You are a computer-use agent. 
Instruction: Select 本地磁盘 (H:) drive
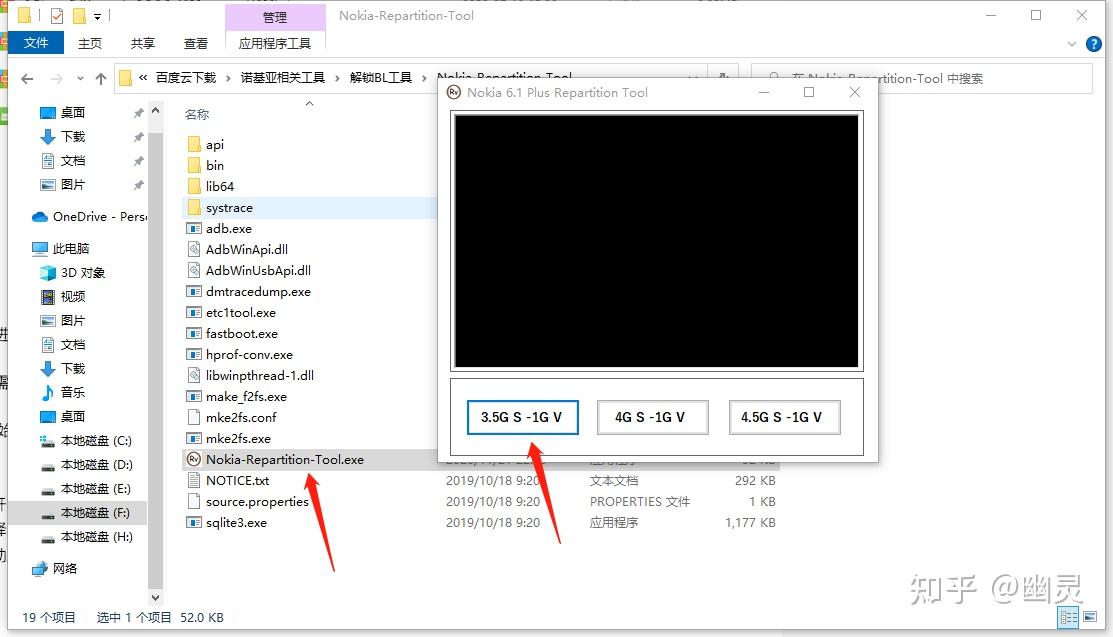click(86, 537)
